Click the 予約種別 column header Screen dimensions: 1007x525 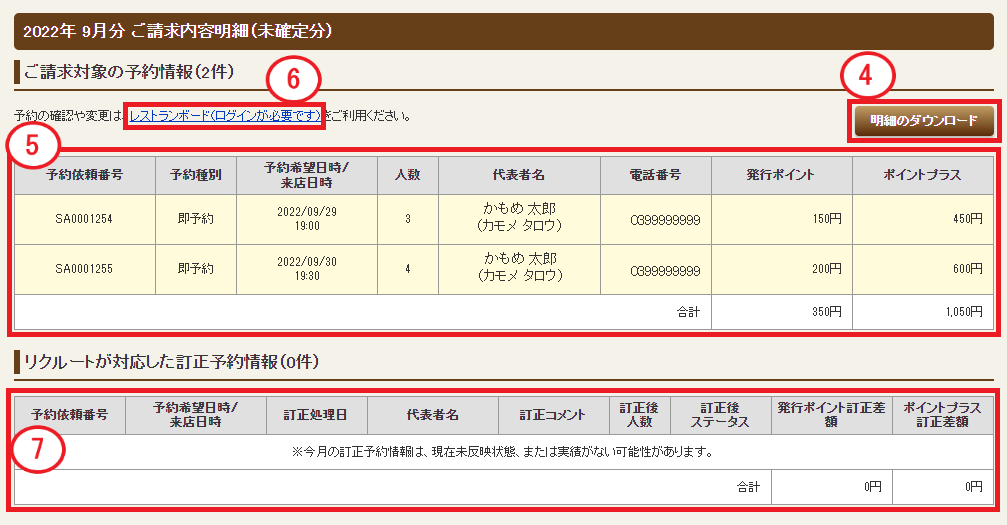(196, 175)
